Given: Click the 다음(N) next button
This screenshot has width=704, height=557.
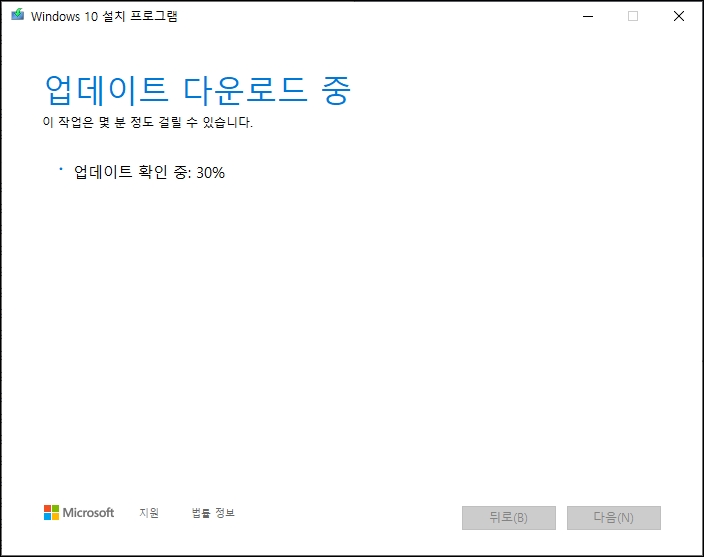Looking at the screenshot, I should click(614, 518).
